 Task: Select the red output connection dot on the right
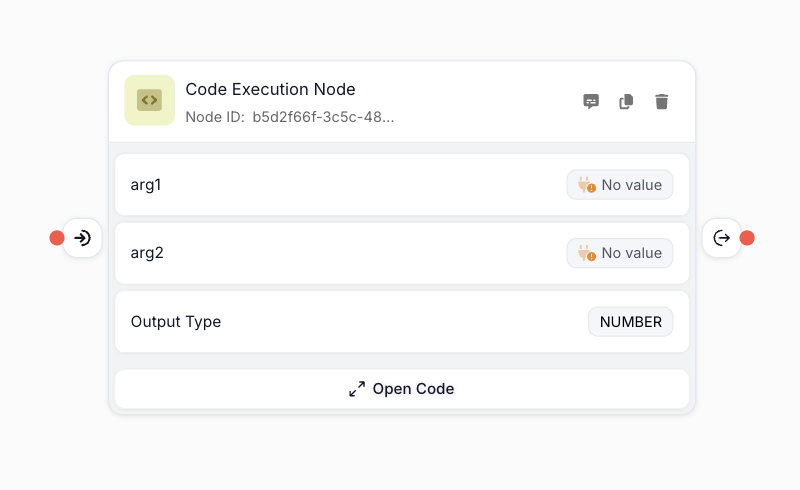point(747,238)
